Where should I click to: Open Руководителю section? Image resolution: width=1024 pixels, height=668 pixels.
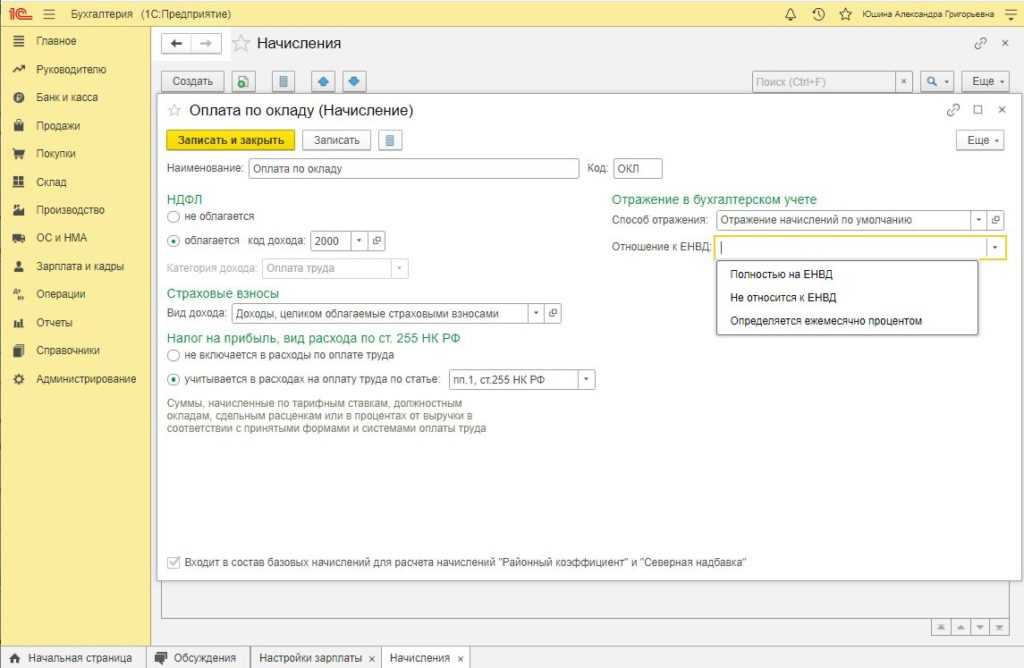coord(71,69)
